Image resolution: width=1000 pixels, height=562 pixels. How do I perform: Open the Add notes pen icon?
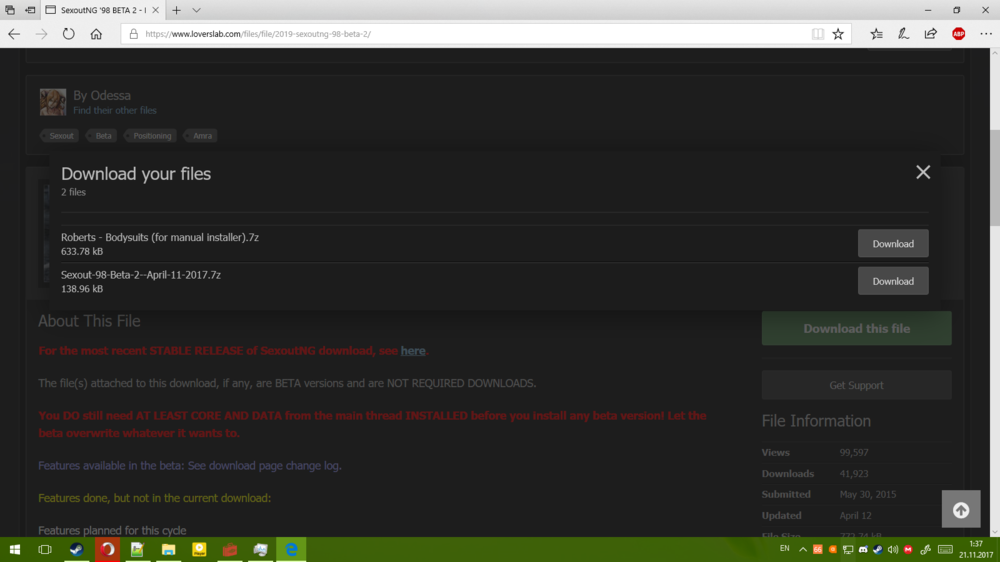[904, 34]
